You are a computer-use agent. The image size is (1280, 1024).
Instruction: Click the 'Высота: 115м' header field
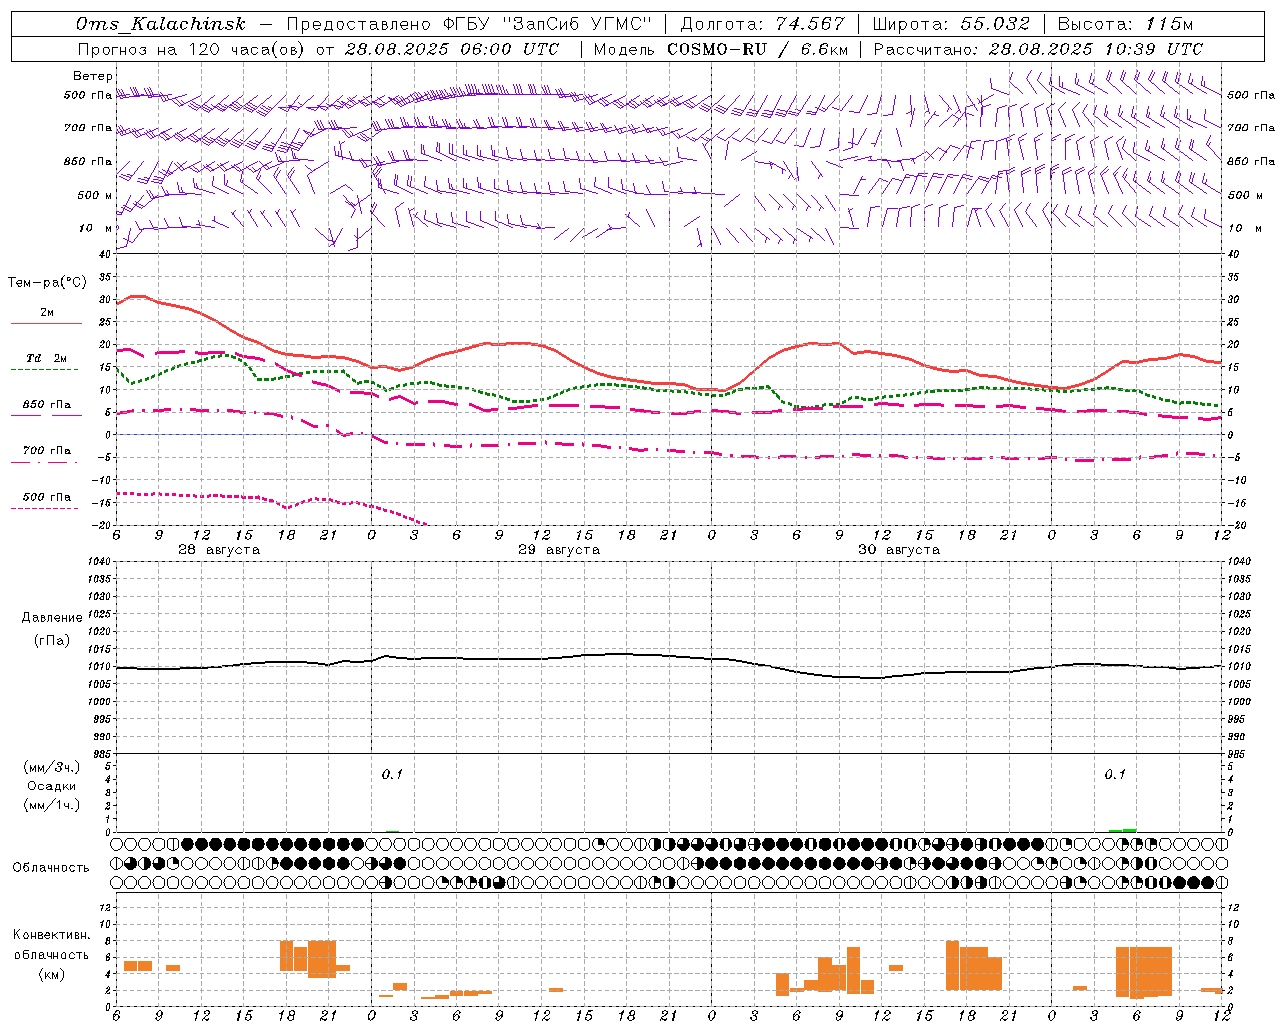[1125, 24]
